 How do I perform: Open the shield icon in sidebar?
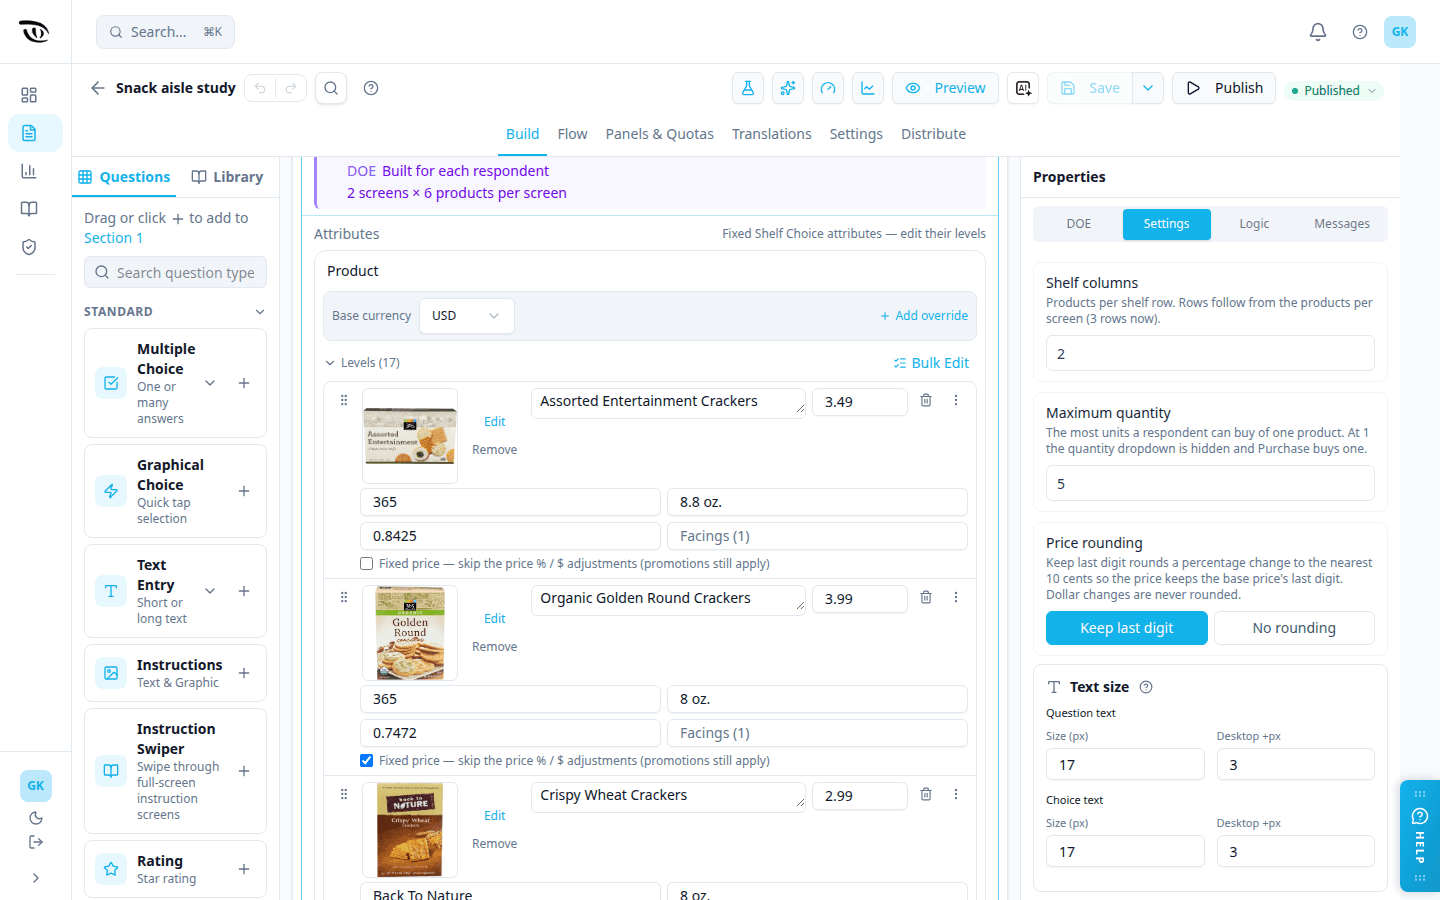click(x=29, y=247)
